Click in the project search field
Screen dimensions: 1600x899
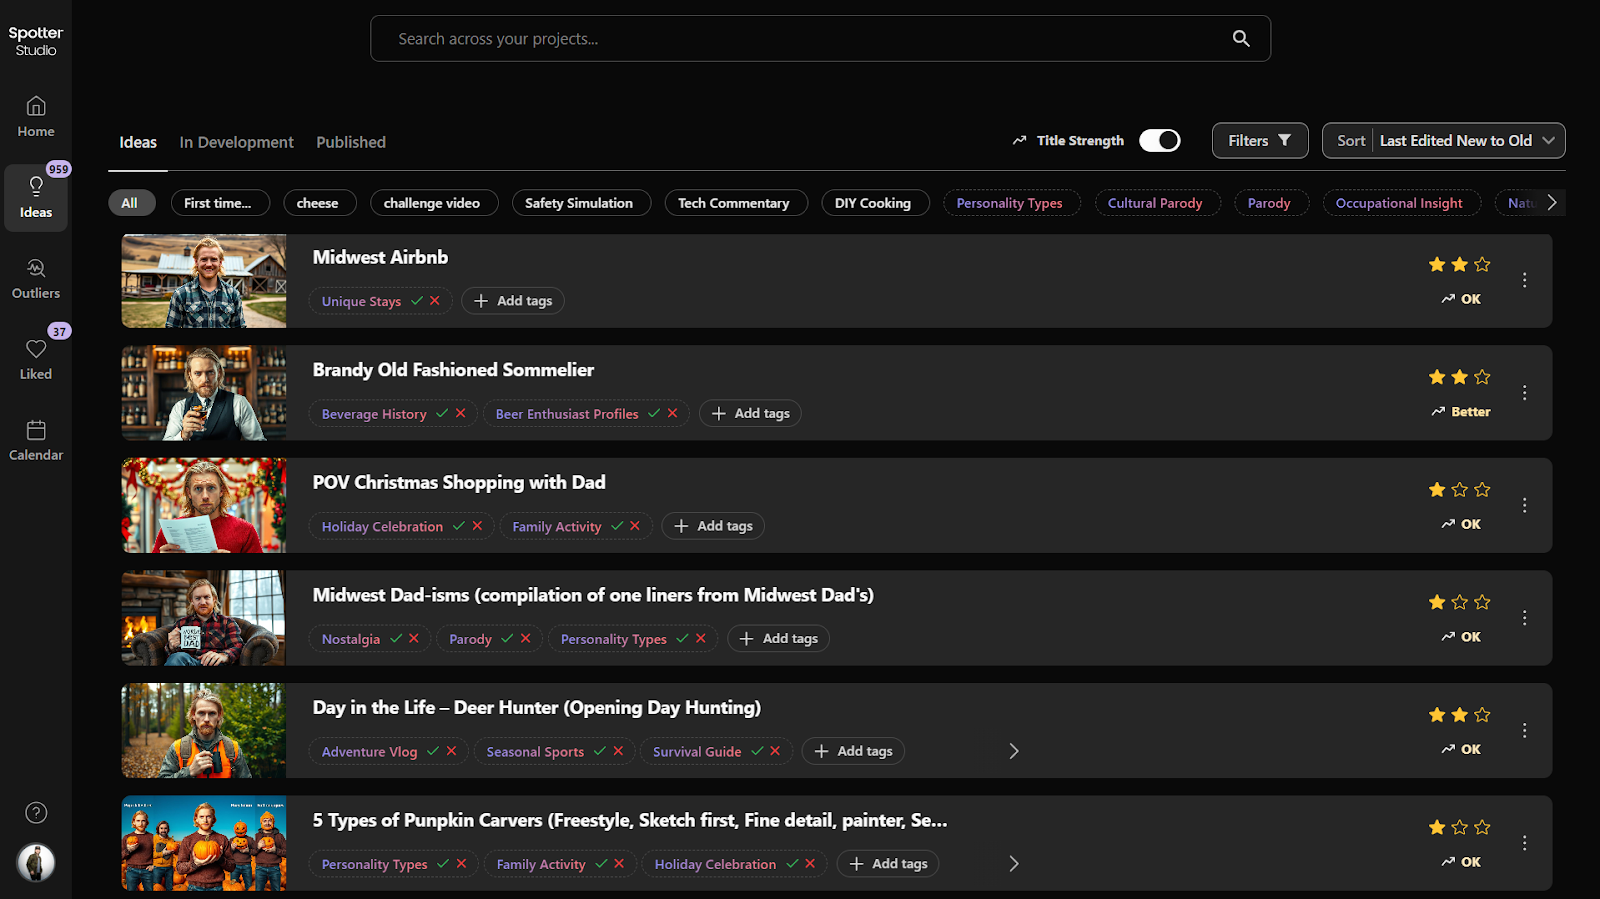pos(820,39)
